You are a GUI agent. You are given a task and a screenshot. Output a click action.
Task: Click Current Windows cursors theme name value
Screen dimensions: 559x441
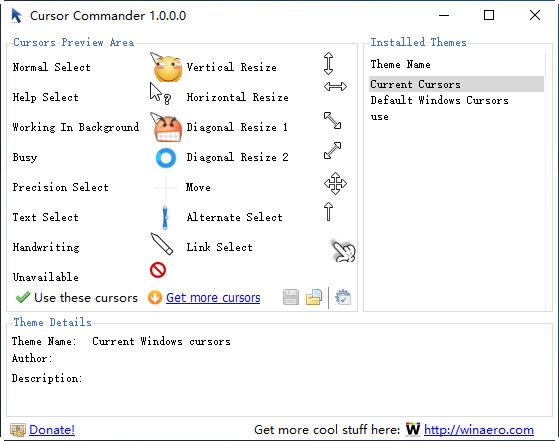(161, 341)
